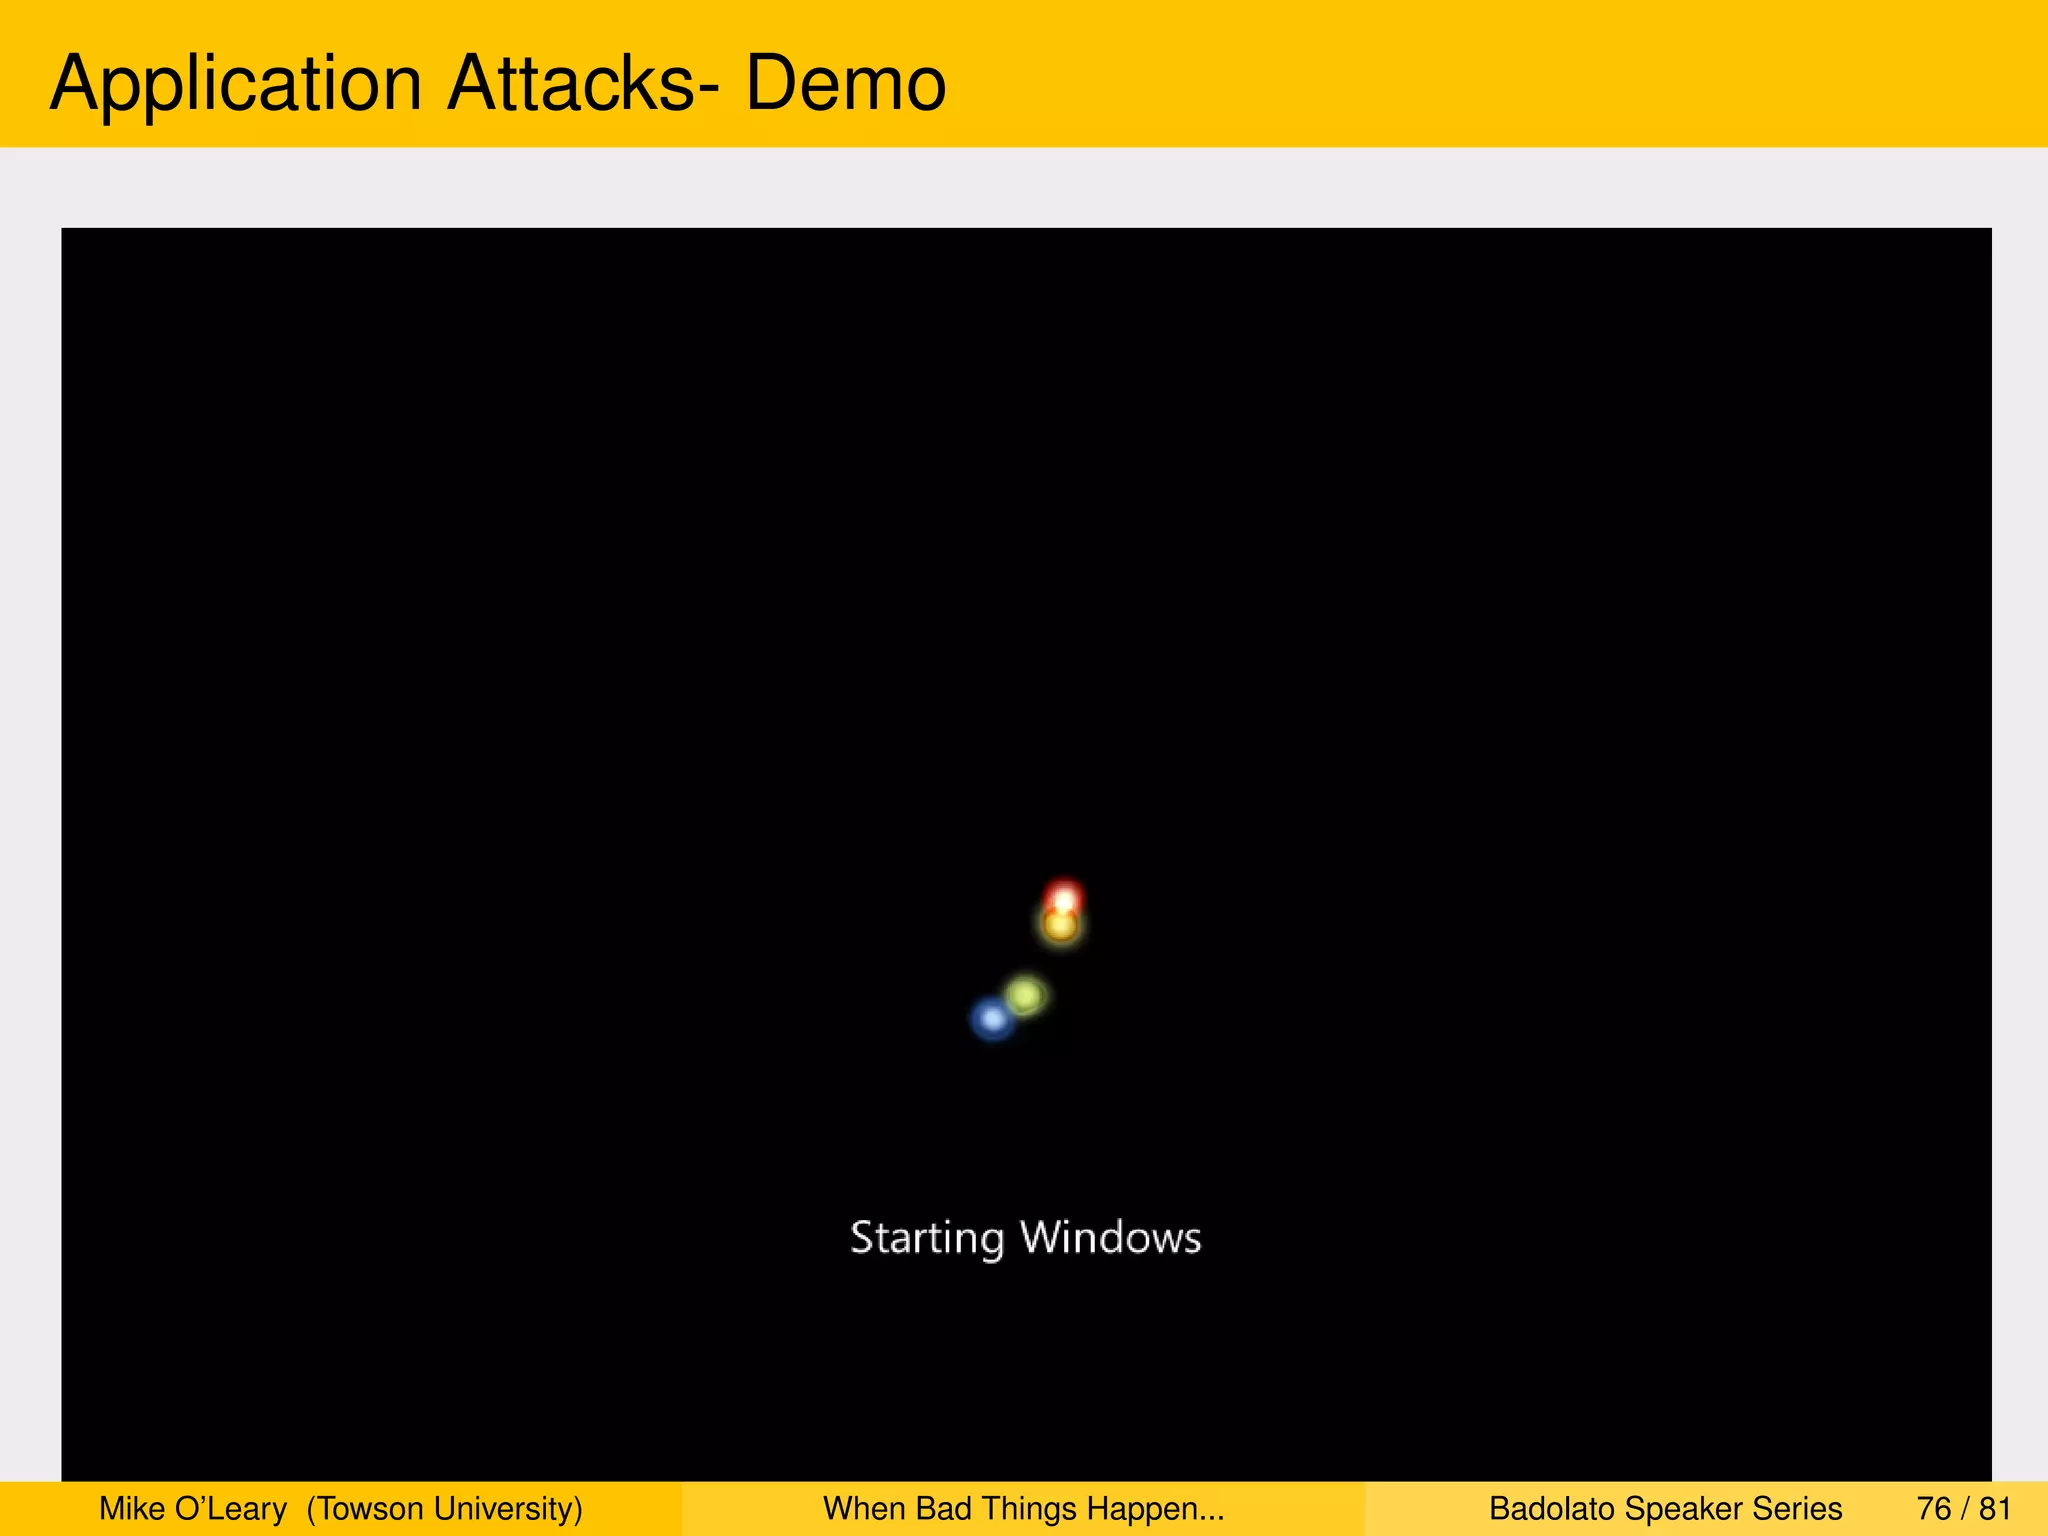
Task: Click 'Badolato Speaker Series' footer text
Action: click(1665, 1508)
